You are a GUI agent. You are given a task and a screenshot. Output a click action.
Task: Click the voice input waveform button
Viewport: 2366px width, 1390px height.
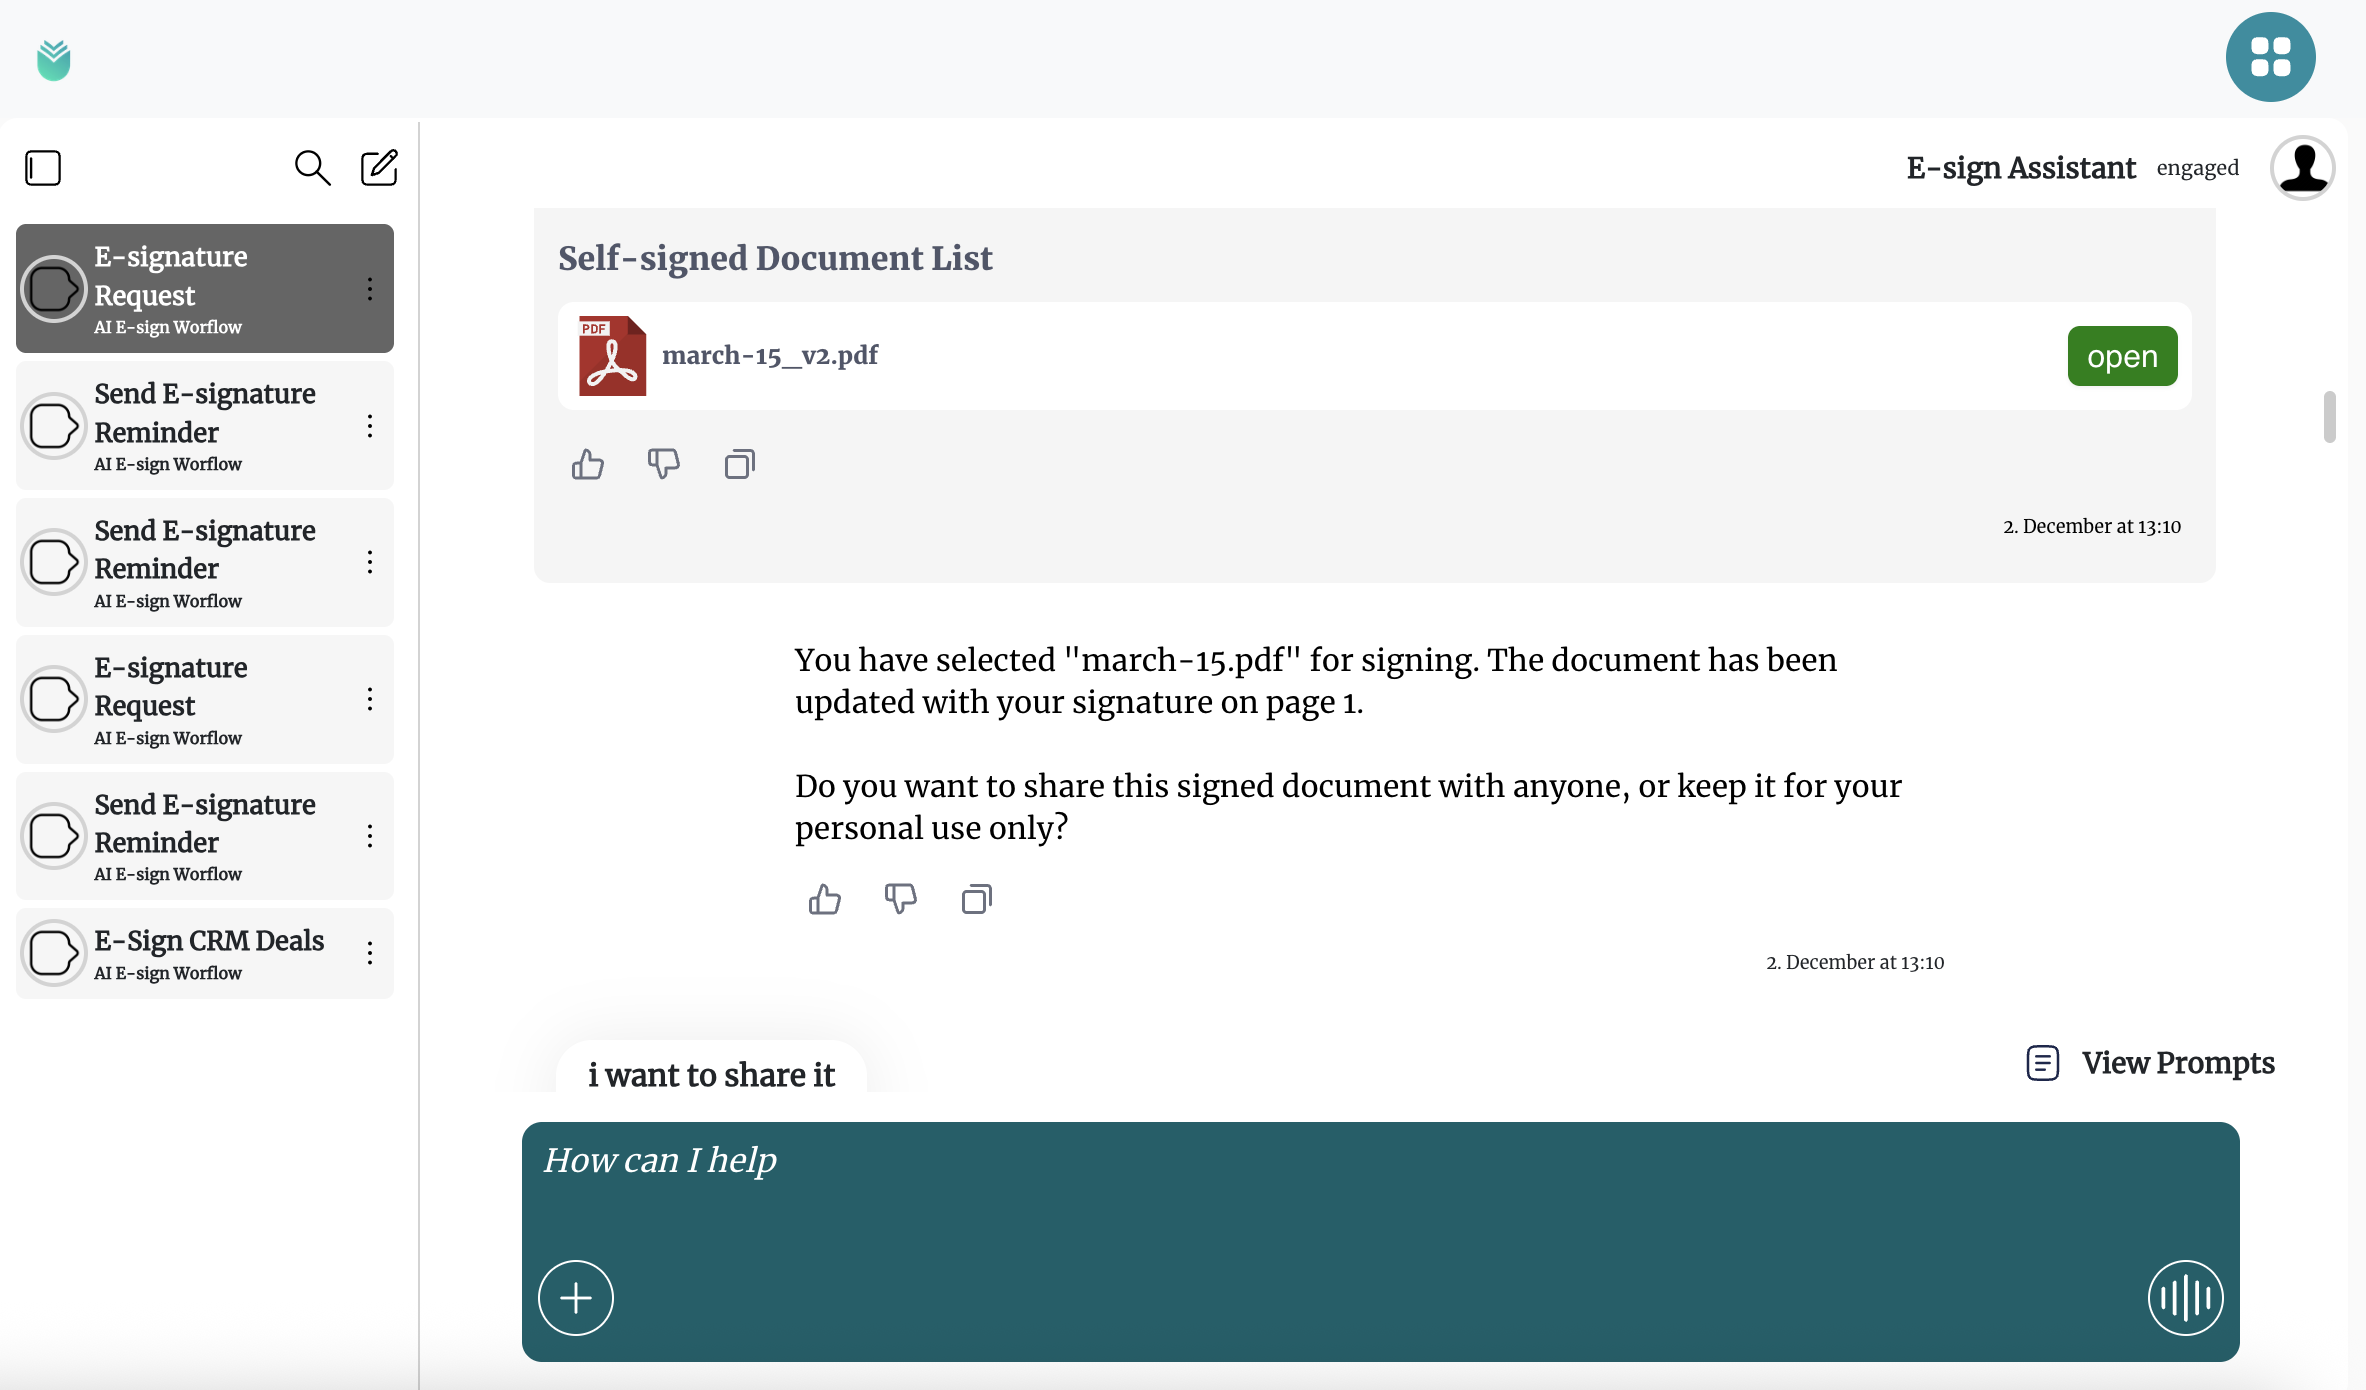(x=2185, y=1298)
